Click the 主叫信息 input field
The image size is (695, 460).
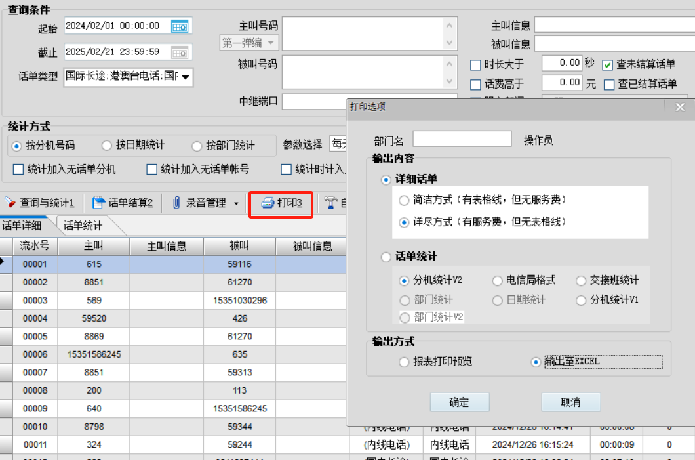point(614,25)
